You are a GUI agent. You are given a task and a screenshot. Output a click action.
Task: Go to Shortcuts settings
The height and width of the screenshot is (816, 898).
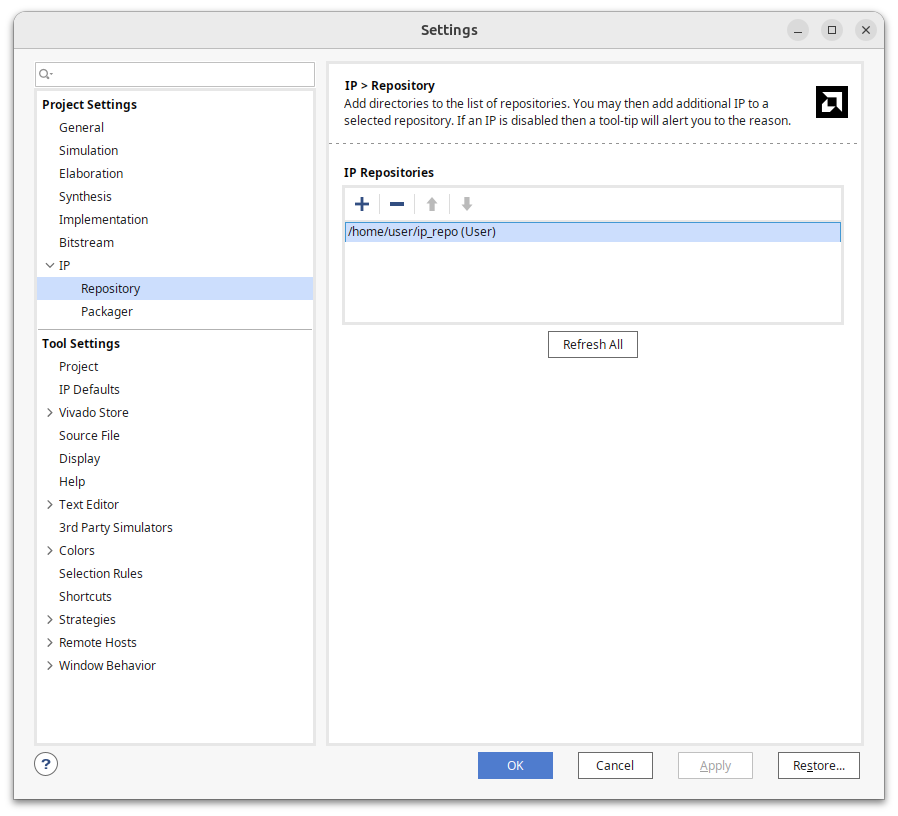pyautogui.click(x=85, y=597)
